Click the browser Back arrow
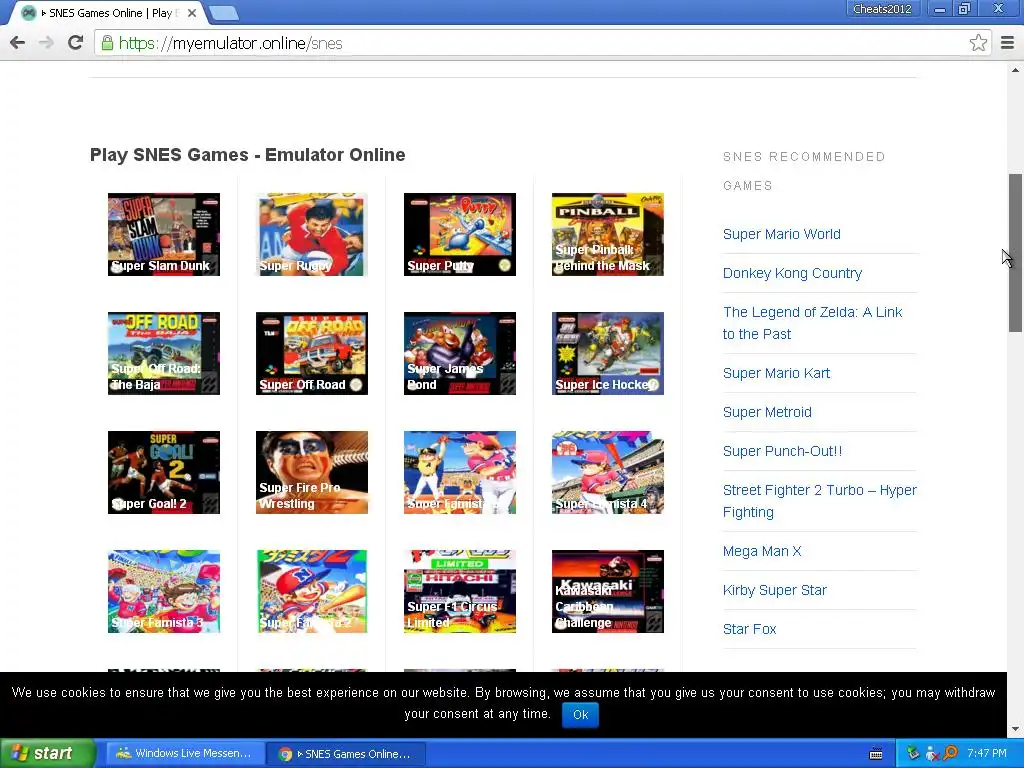Image resolution: width=1024 pixels, height=768 pixels. (18, 43)
